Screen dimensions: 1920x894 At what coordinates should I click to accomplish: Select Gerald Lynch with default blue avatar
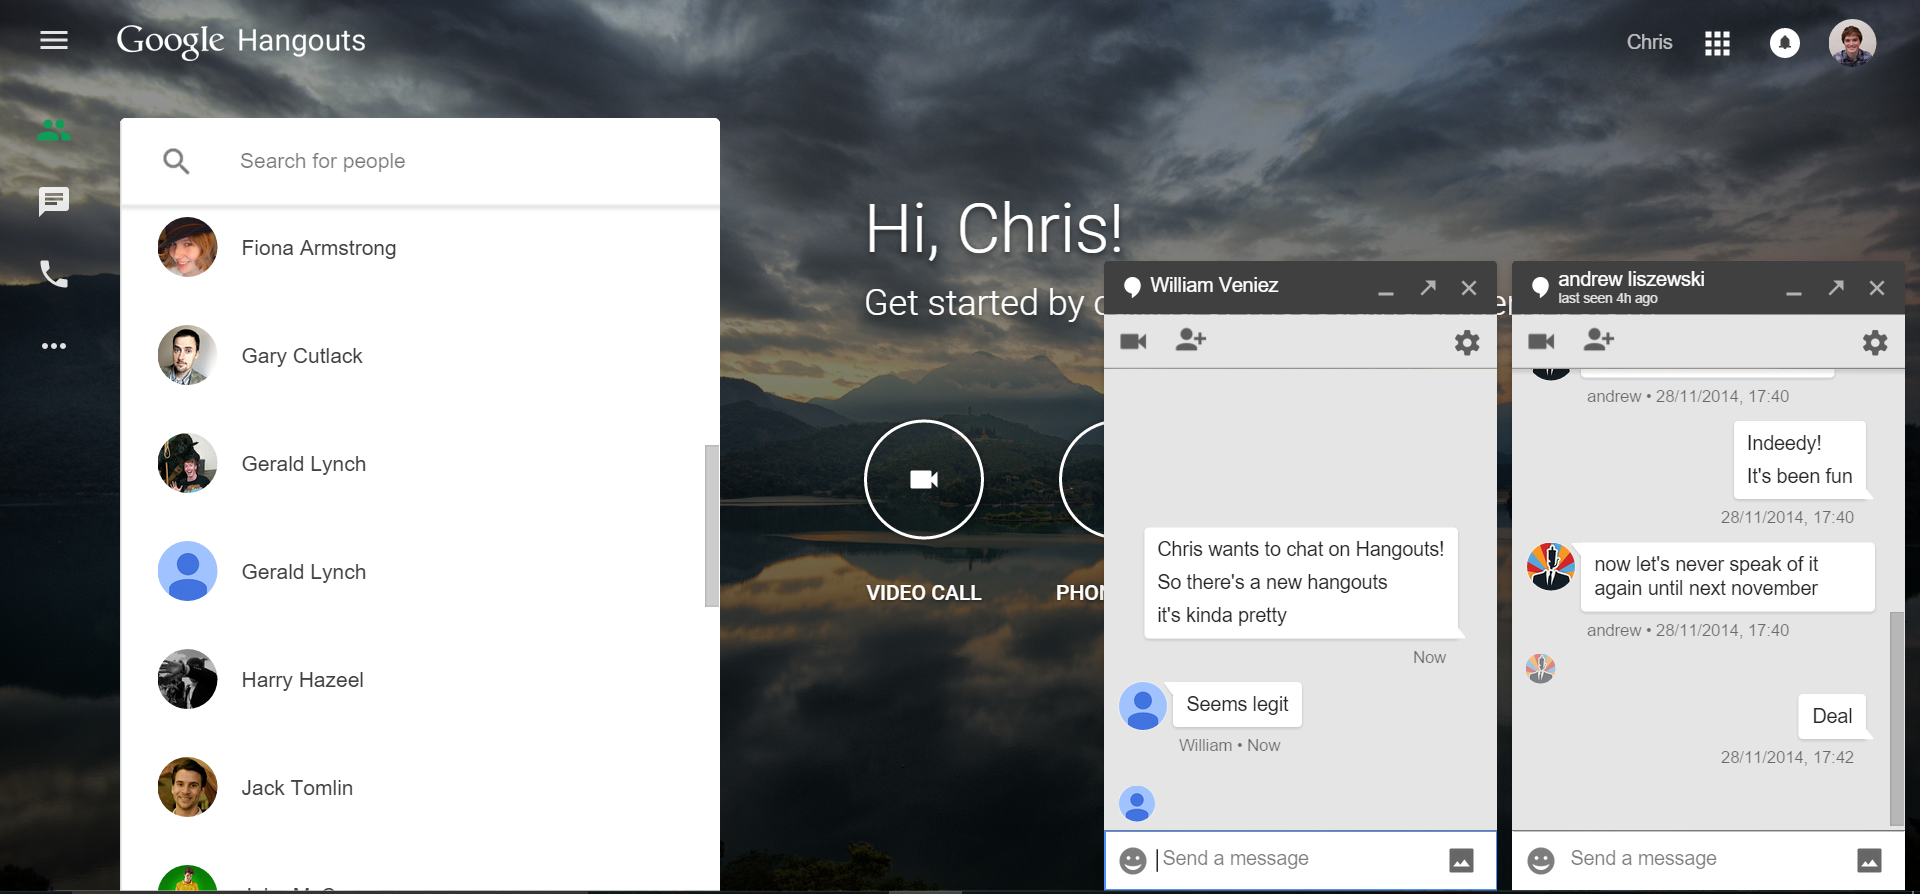pos(420,572)
